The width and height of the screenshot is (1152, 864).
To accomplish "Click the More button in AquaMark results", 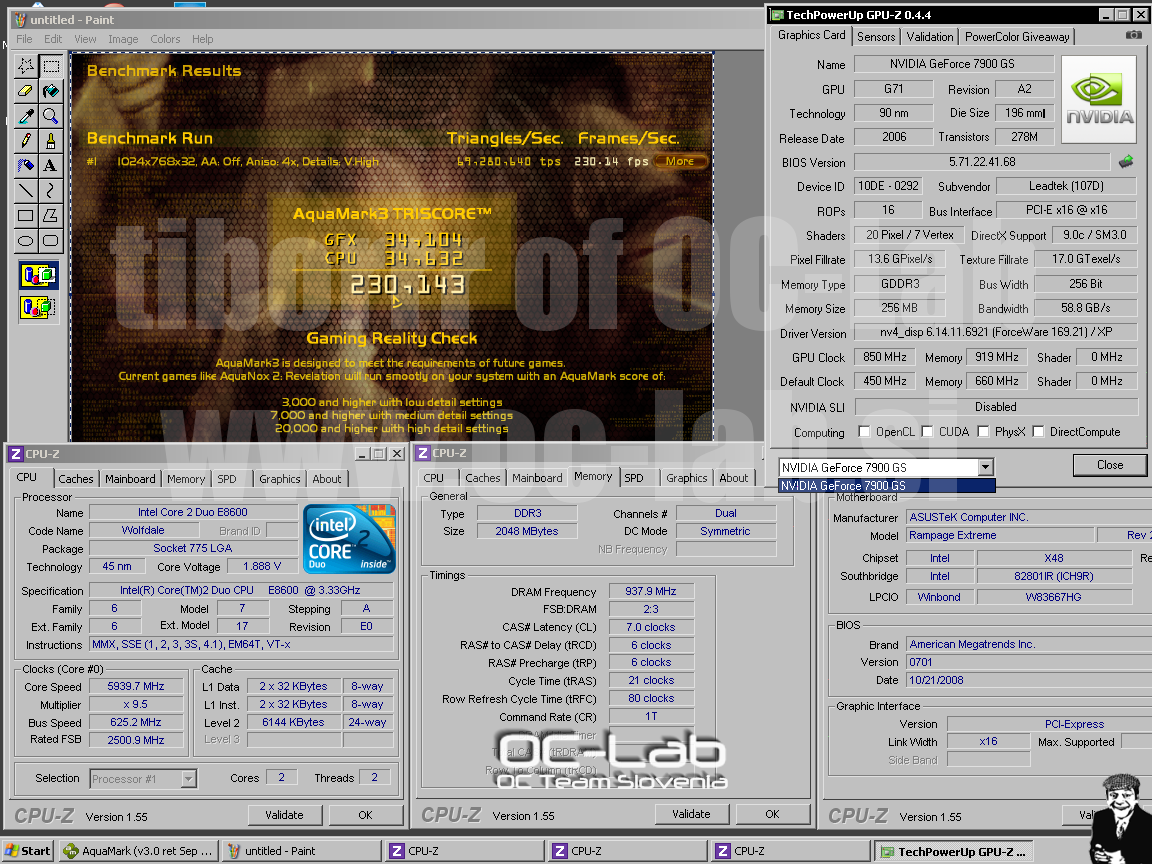I will point(680,161).
